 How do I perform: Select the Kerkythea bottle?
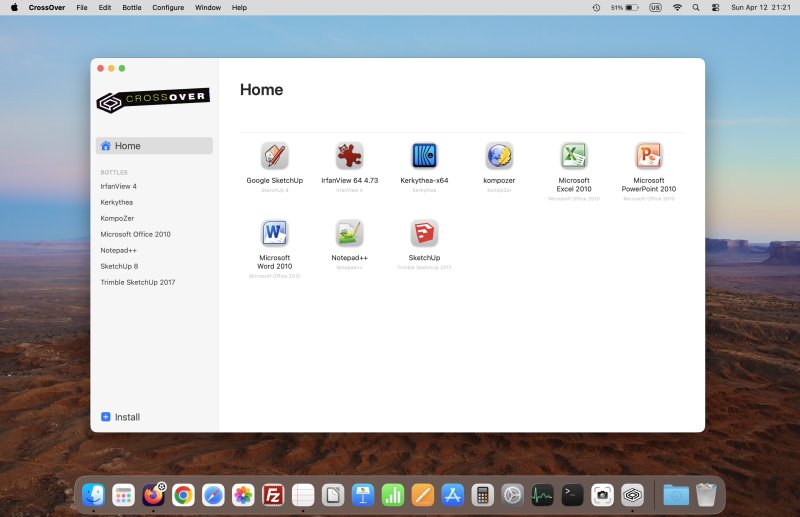pyautogui.click(x=117, y=202)
